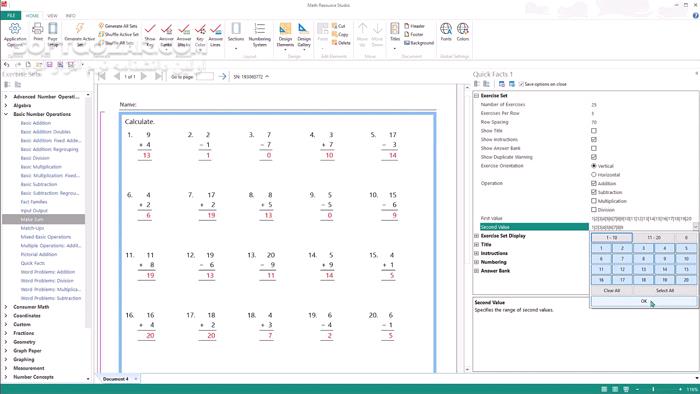The width and height of the screenshot is (700, 394).
Task: Go to first page arrow
Action: [102, 76]
